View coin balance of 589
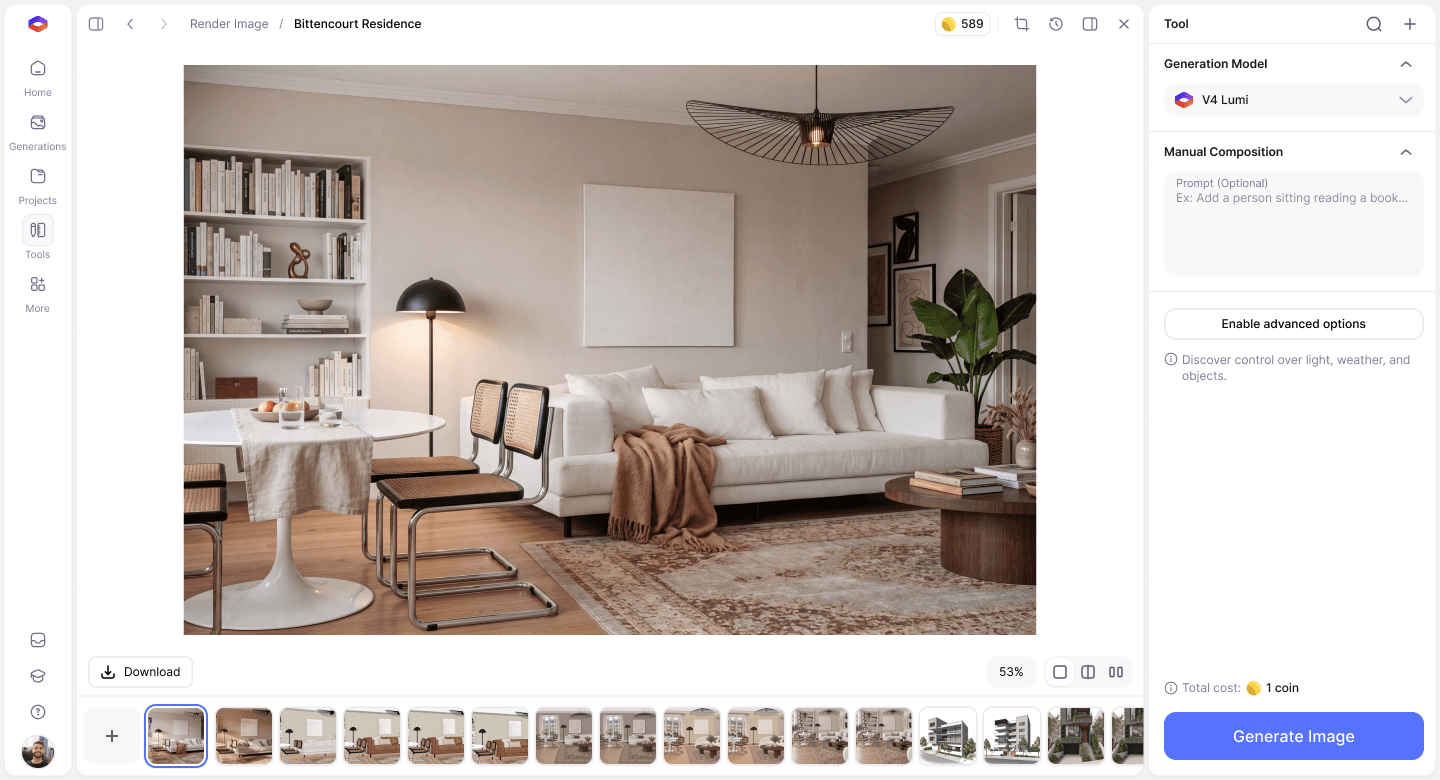 tap(962, 24)
